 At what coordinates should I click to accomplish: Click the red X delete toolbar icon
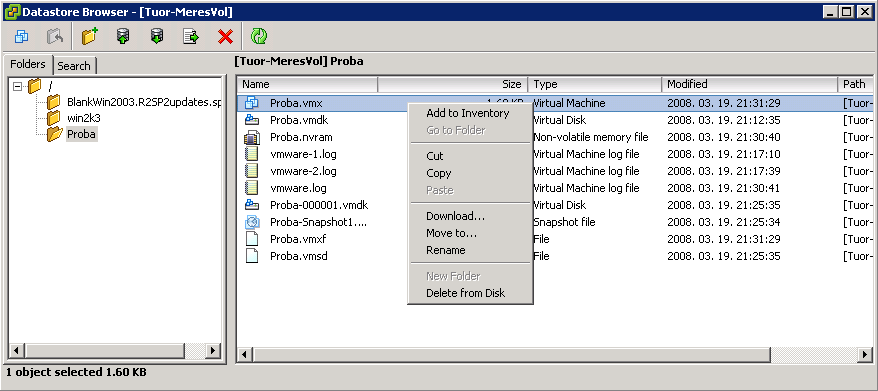[x=225, y=37]
